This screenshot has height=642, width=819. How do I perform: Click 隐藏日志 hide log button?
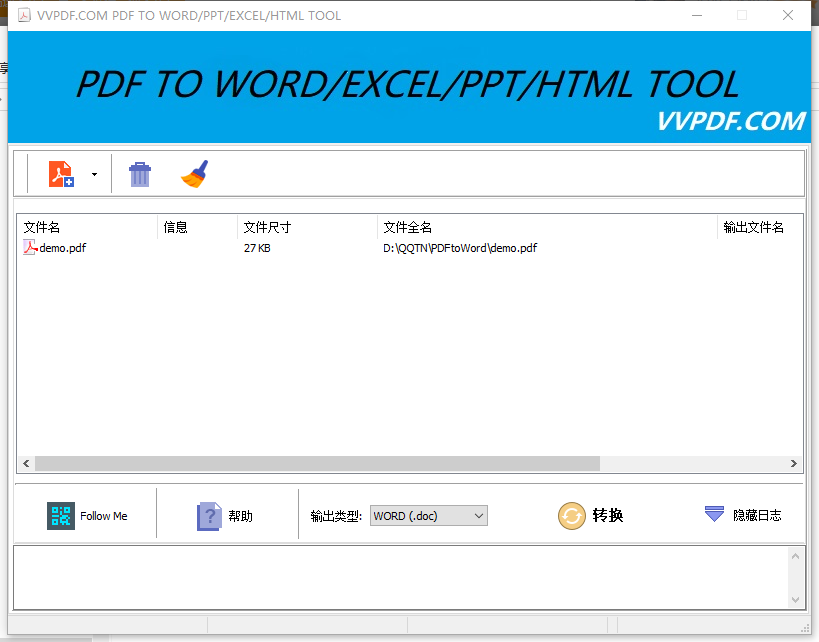757,516
